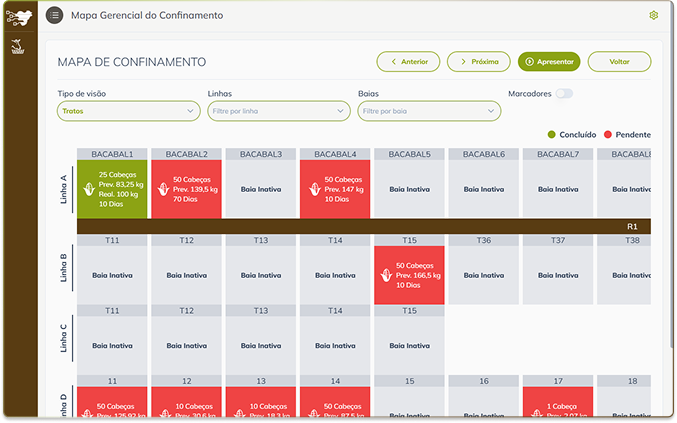This screenshot has width=677, height=423.
Task: Open the settings gear icon
Action: click(653, 16)
